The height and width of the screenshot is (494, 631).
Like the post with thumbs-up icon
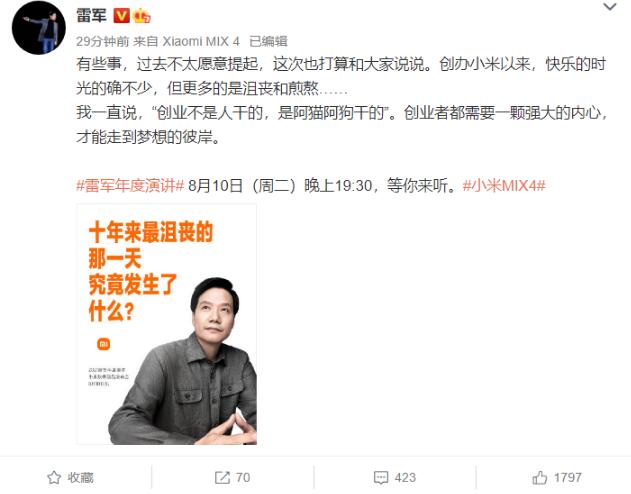click(x=540, y=478)
